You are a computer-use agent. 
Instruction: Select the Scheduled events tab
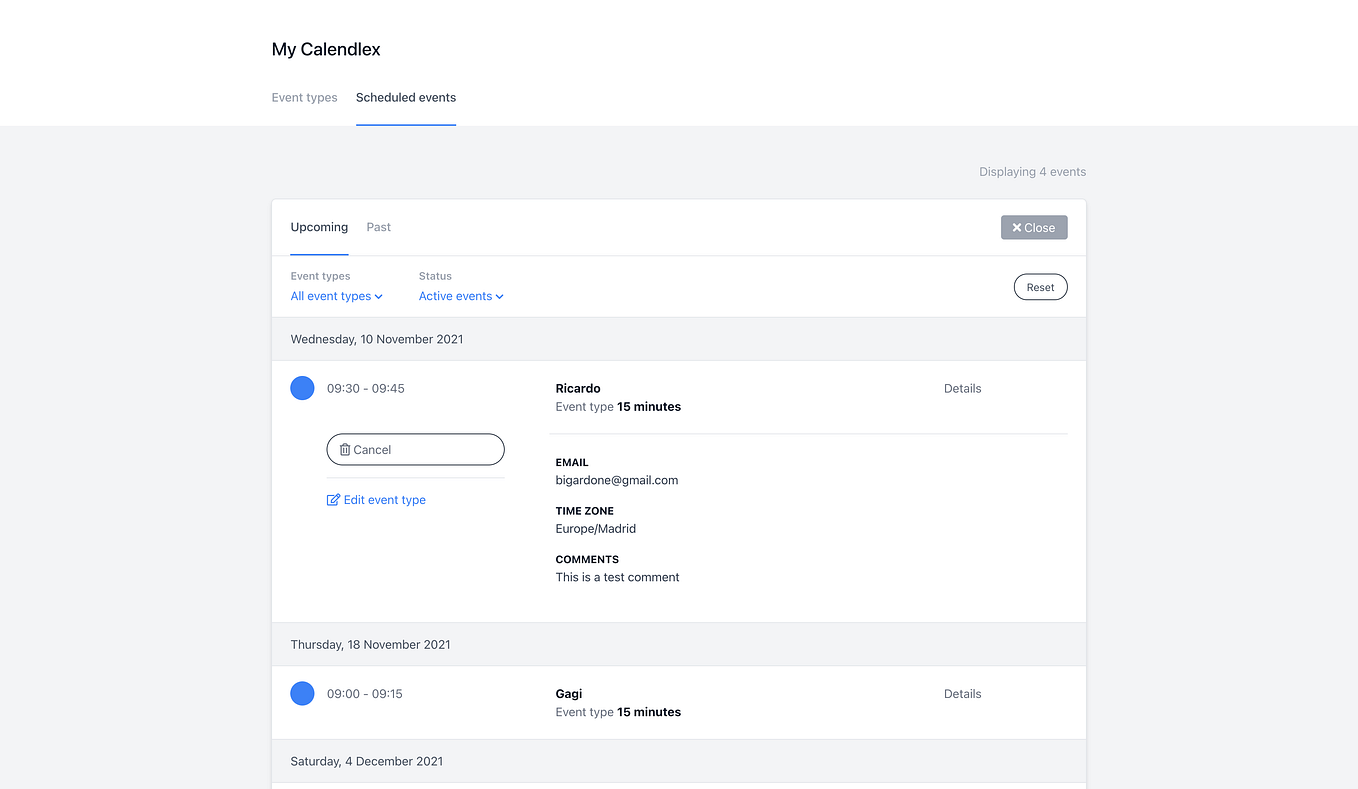[405, 97]
